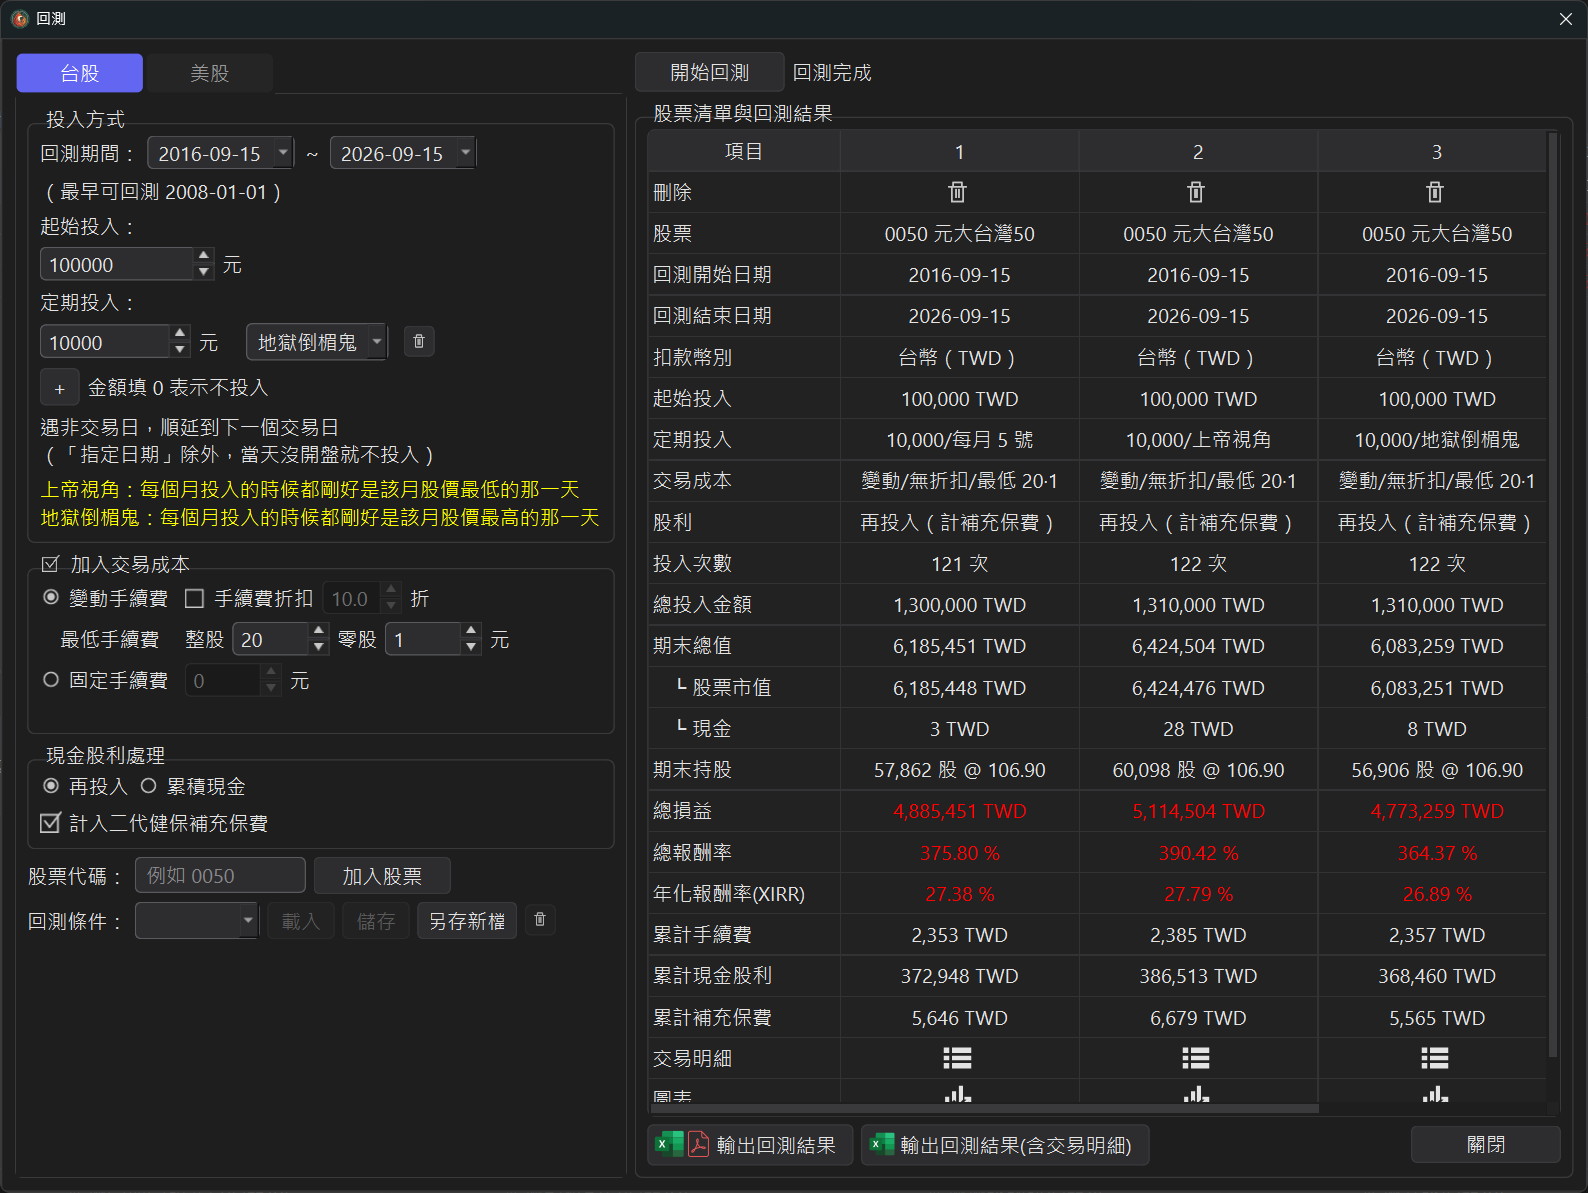Delete stock column 1 with its trash icon
The height and width of the screenshot is (1193, 1588).
point(958,192)
